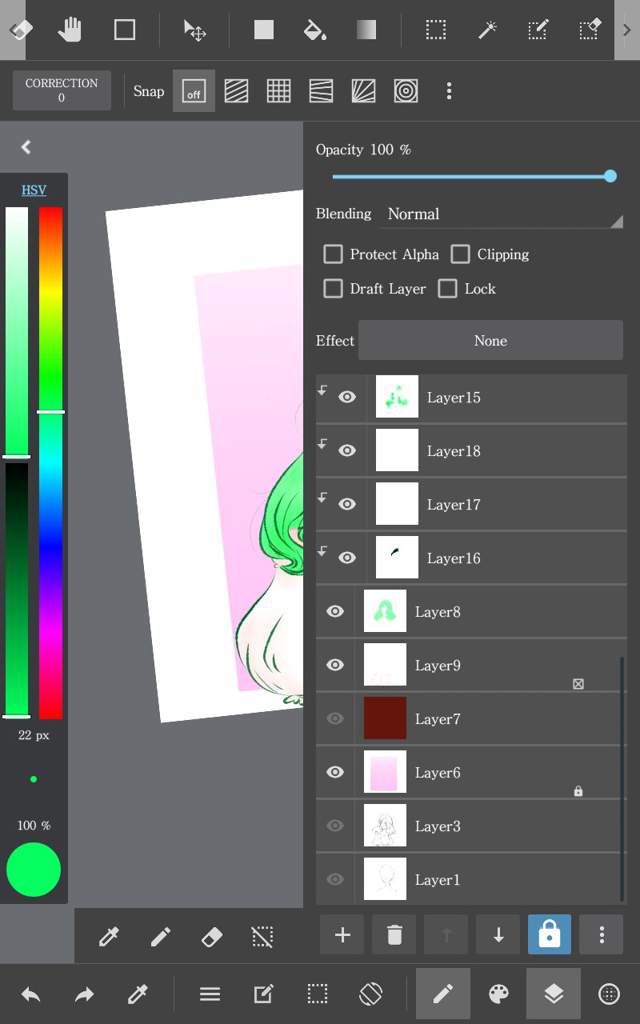This screenshot has width=640, height=1024.
Task: Select the Layer1 row name
Action: [x=438, y=880]
